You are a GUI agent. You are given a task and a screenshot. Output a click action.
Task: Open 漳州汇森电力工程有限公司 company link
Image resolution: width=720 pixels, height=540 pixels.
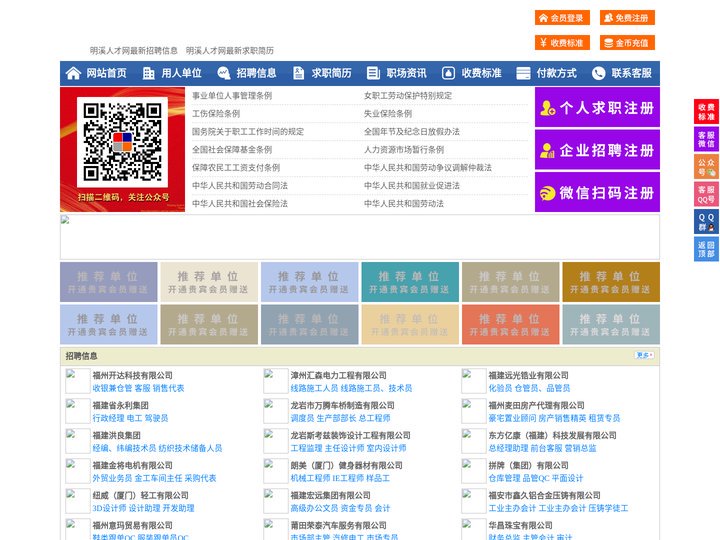point(338,375)
